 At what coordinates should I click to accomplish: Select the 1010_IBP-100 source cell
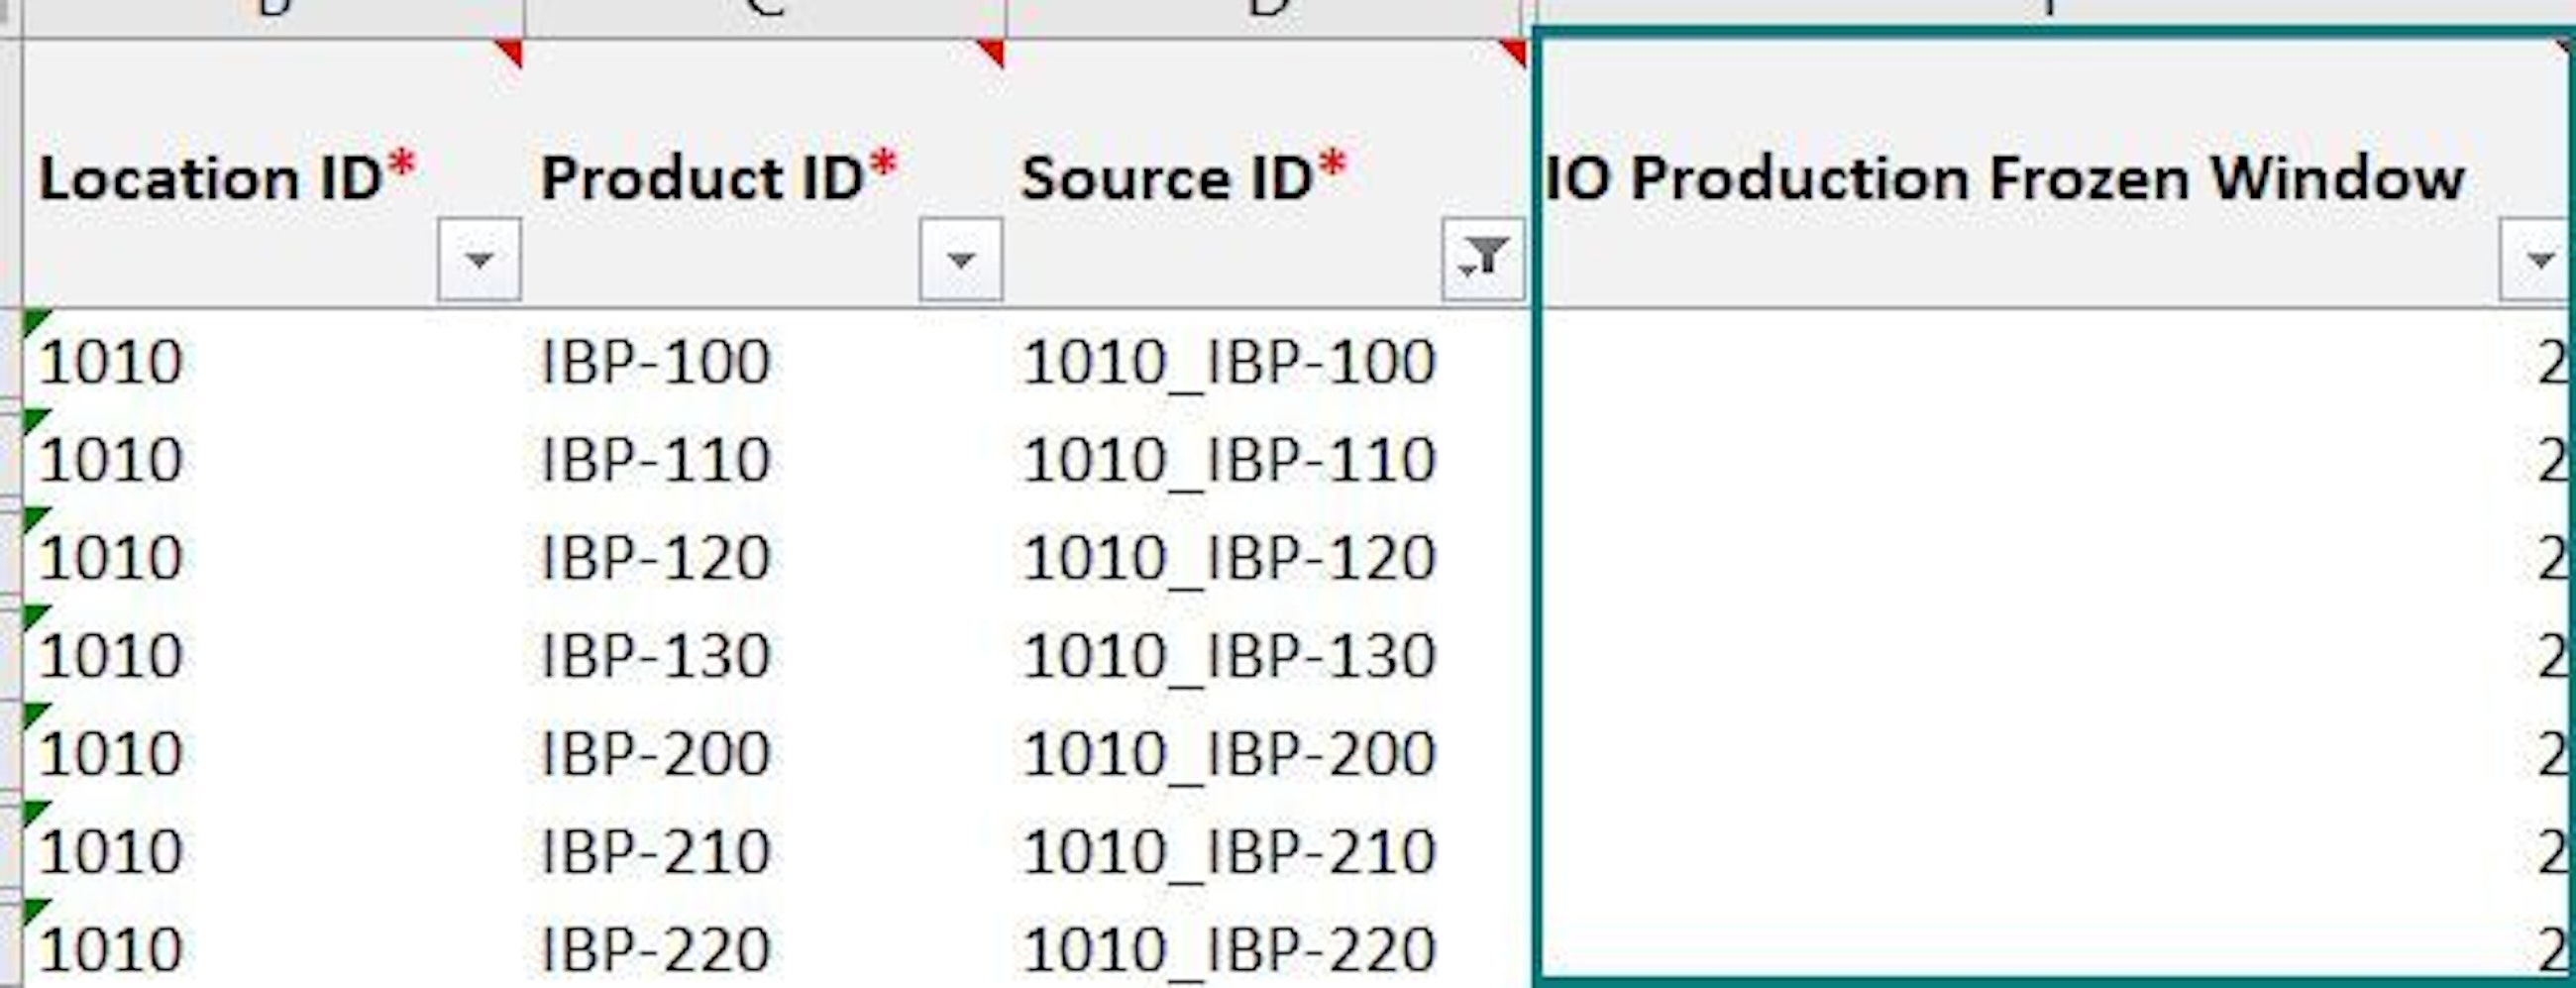(x=1228, y=361)
